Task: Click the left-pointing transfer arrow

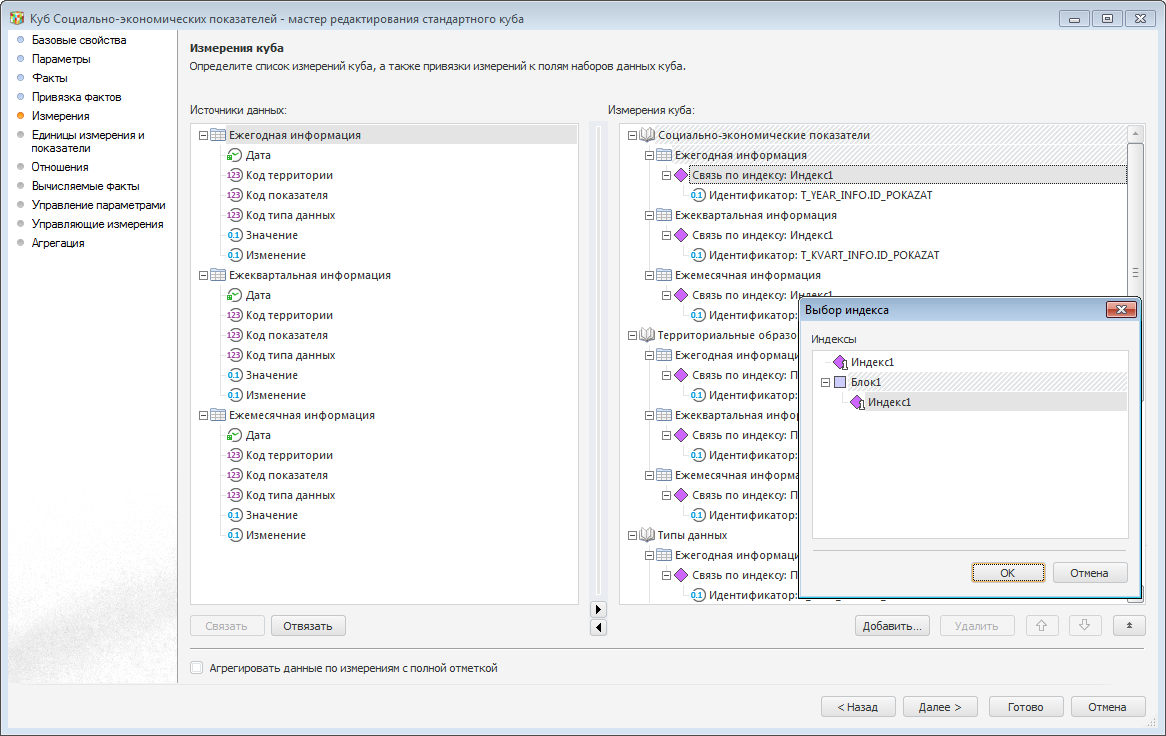Action: (x=599, y=627)
